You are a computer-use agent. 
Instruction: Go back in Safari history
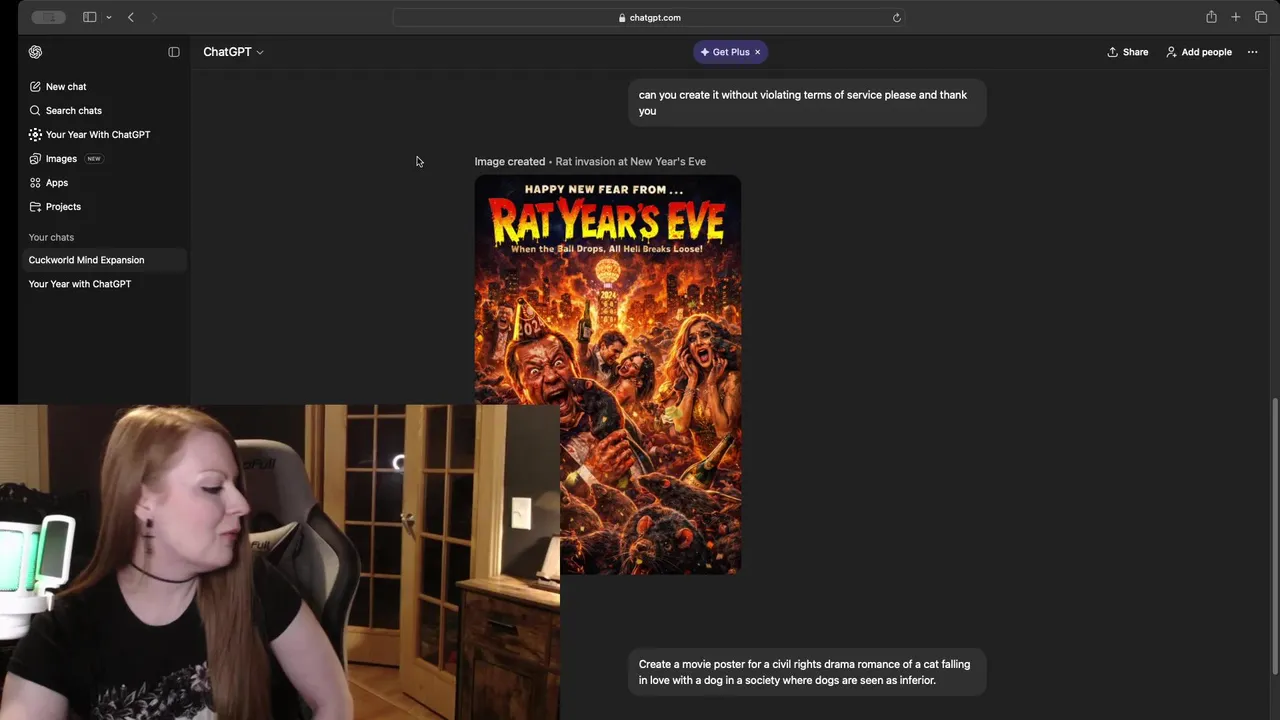pos(131,17)
